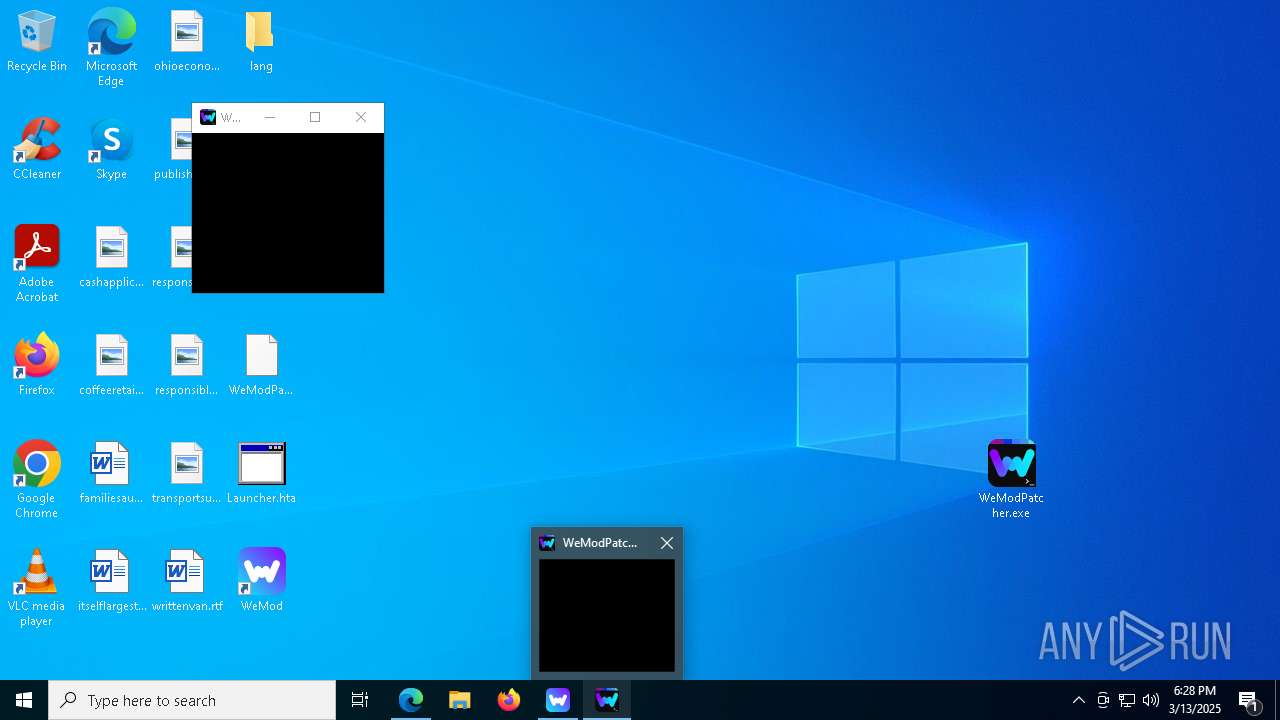Image resolution: width=1280 pixels, height=720 pixels.
Task: Select the WeModPa... blank file icon
Action: tap(261, 365)
